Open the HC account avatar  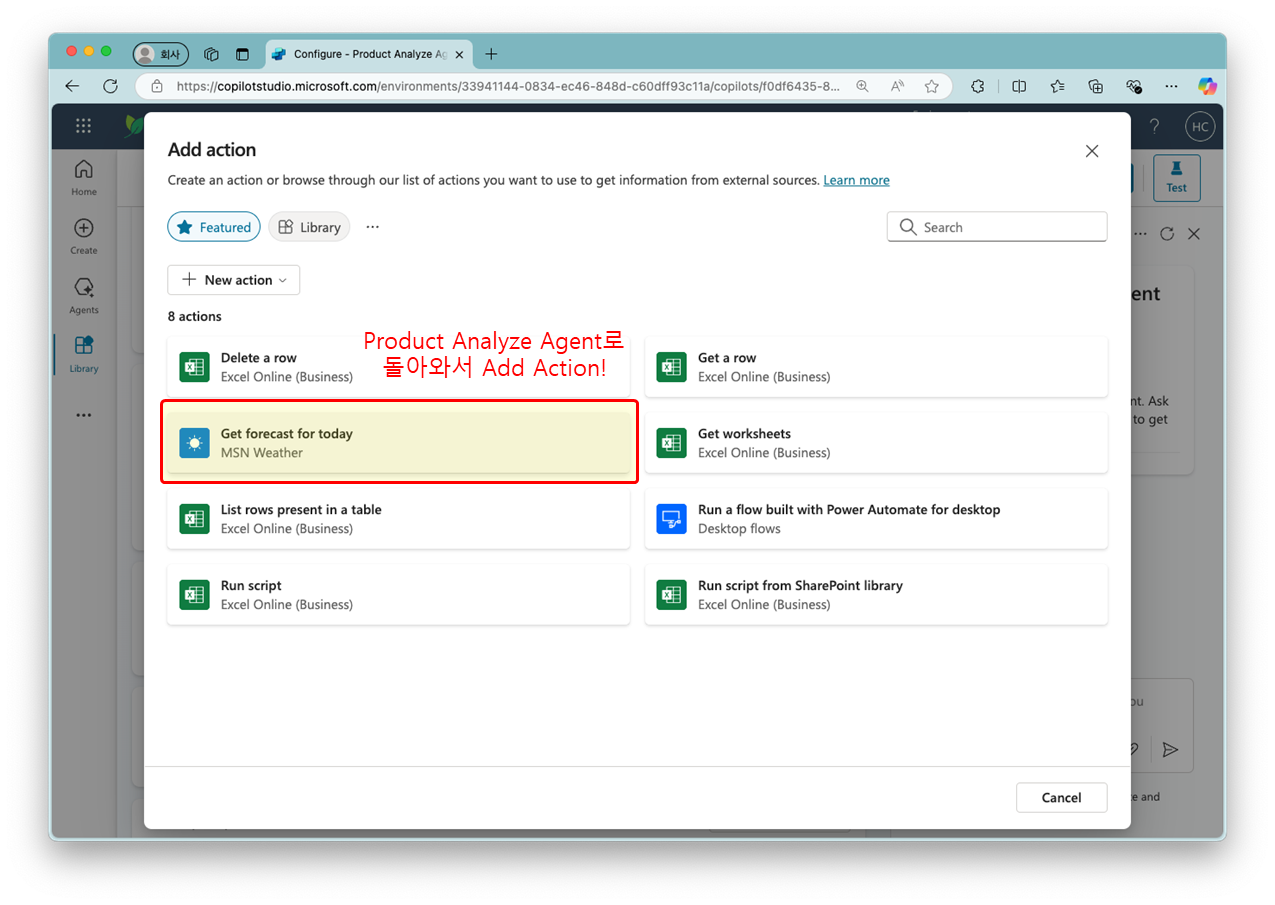pyautogui.click(x=1199, y=126)
